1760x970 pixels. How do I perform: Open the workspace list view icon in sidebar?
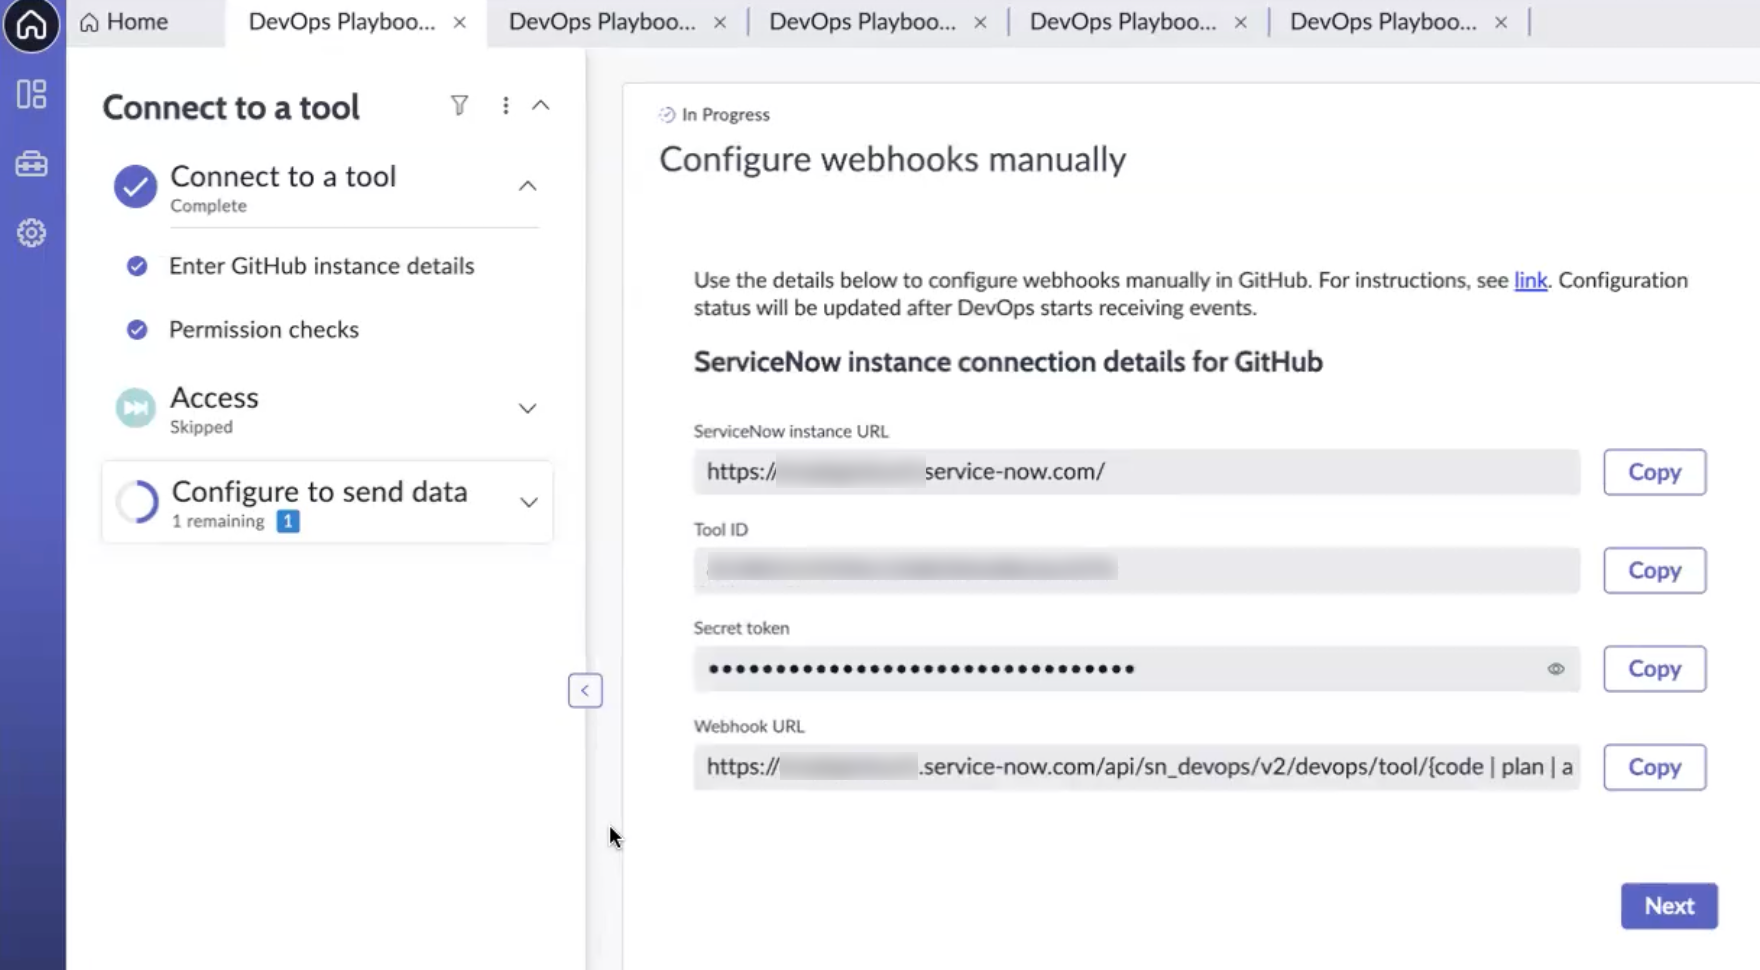pyautogui.click(x=32, y=94)
